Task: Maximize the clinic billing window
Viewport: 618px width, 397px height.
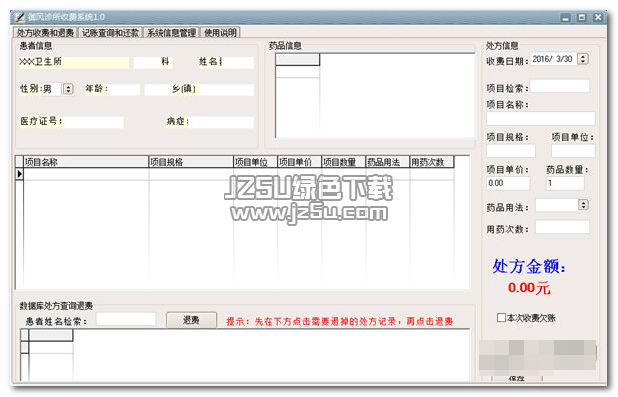Action: pos(582,17)
